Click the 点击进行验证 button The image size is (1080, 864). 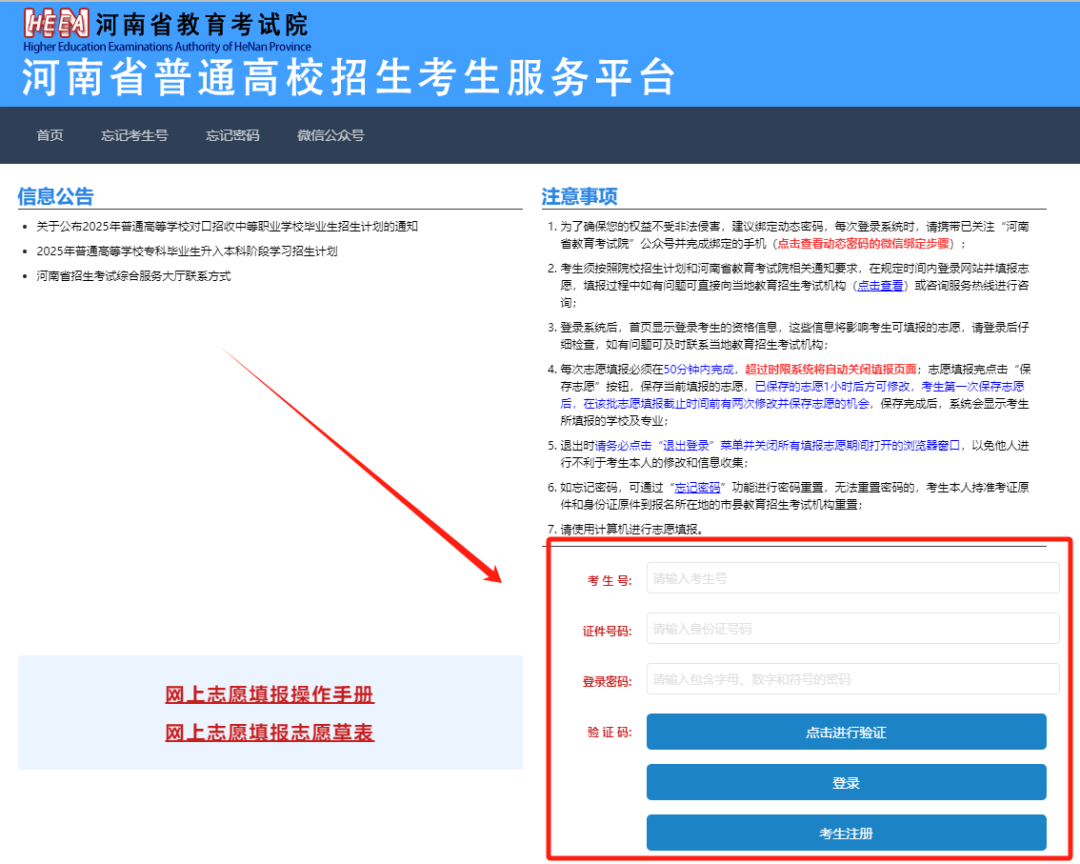click(846, 732)
